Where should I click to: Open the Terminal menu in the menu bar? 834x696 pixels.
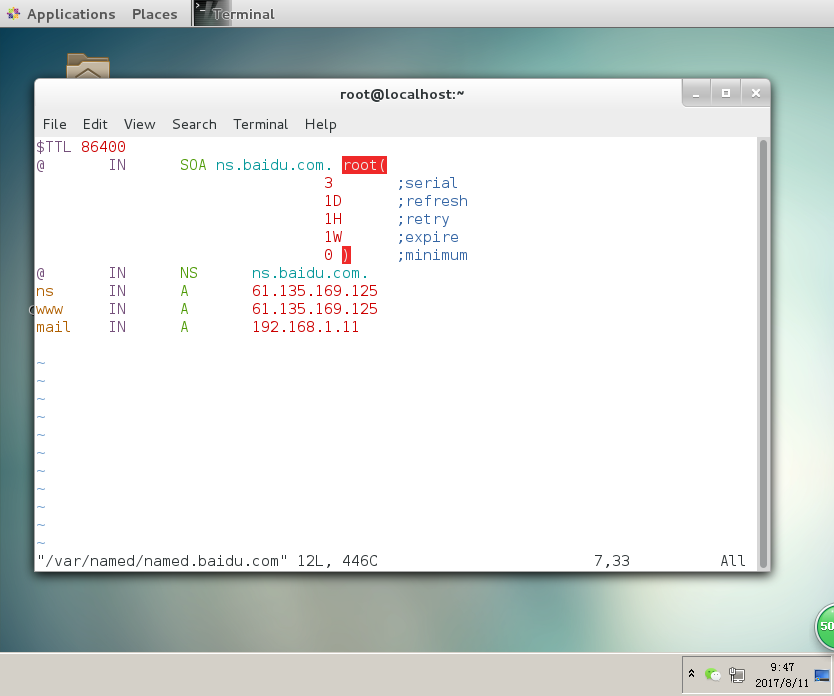[x=260, y=124]
